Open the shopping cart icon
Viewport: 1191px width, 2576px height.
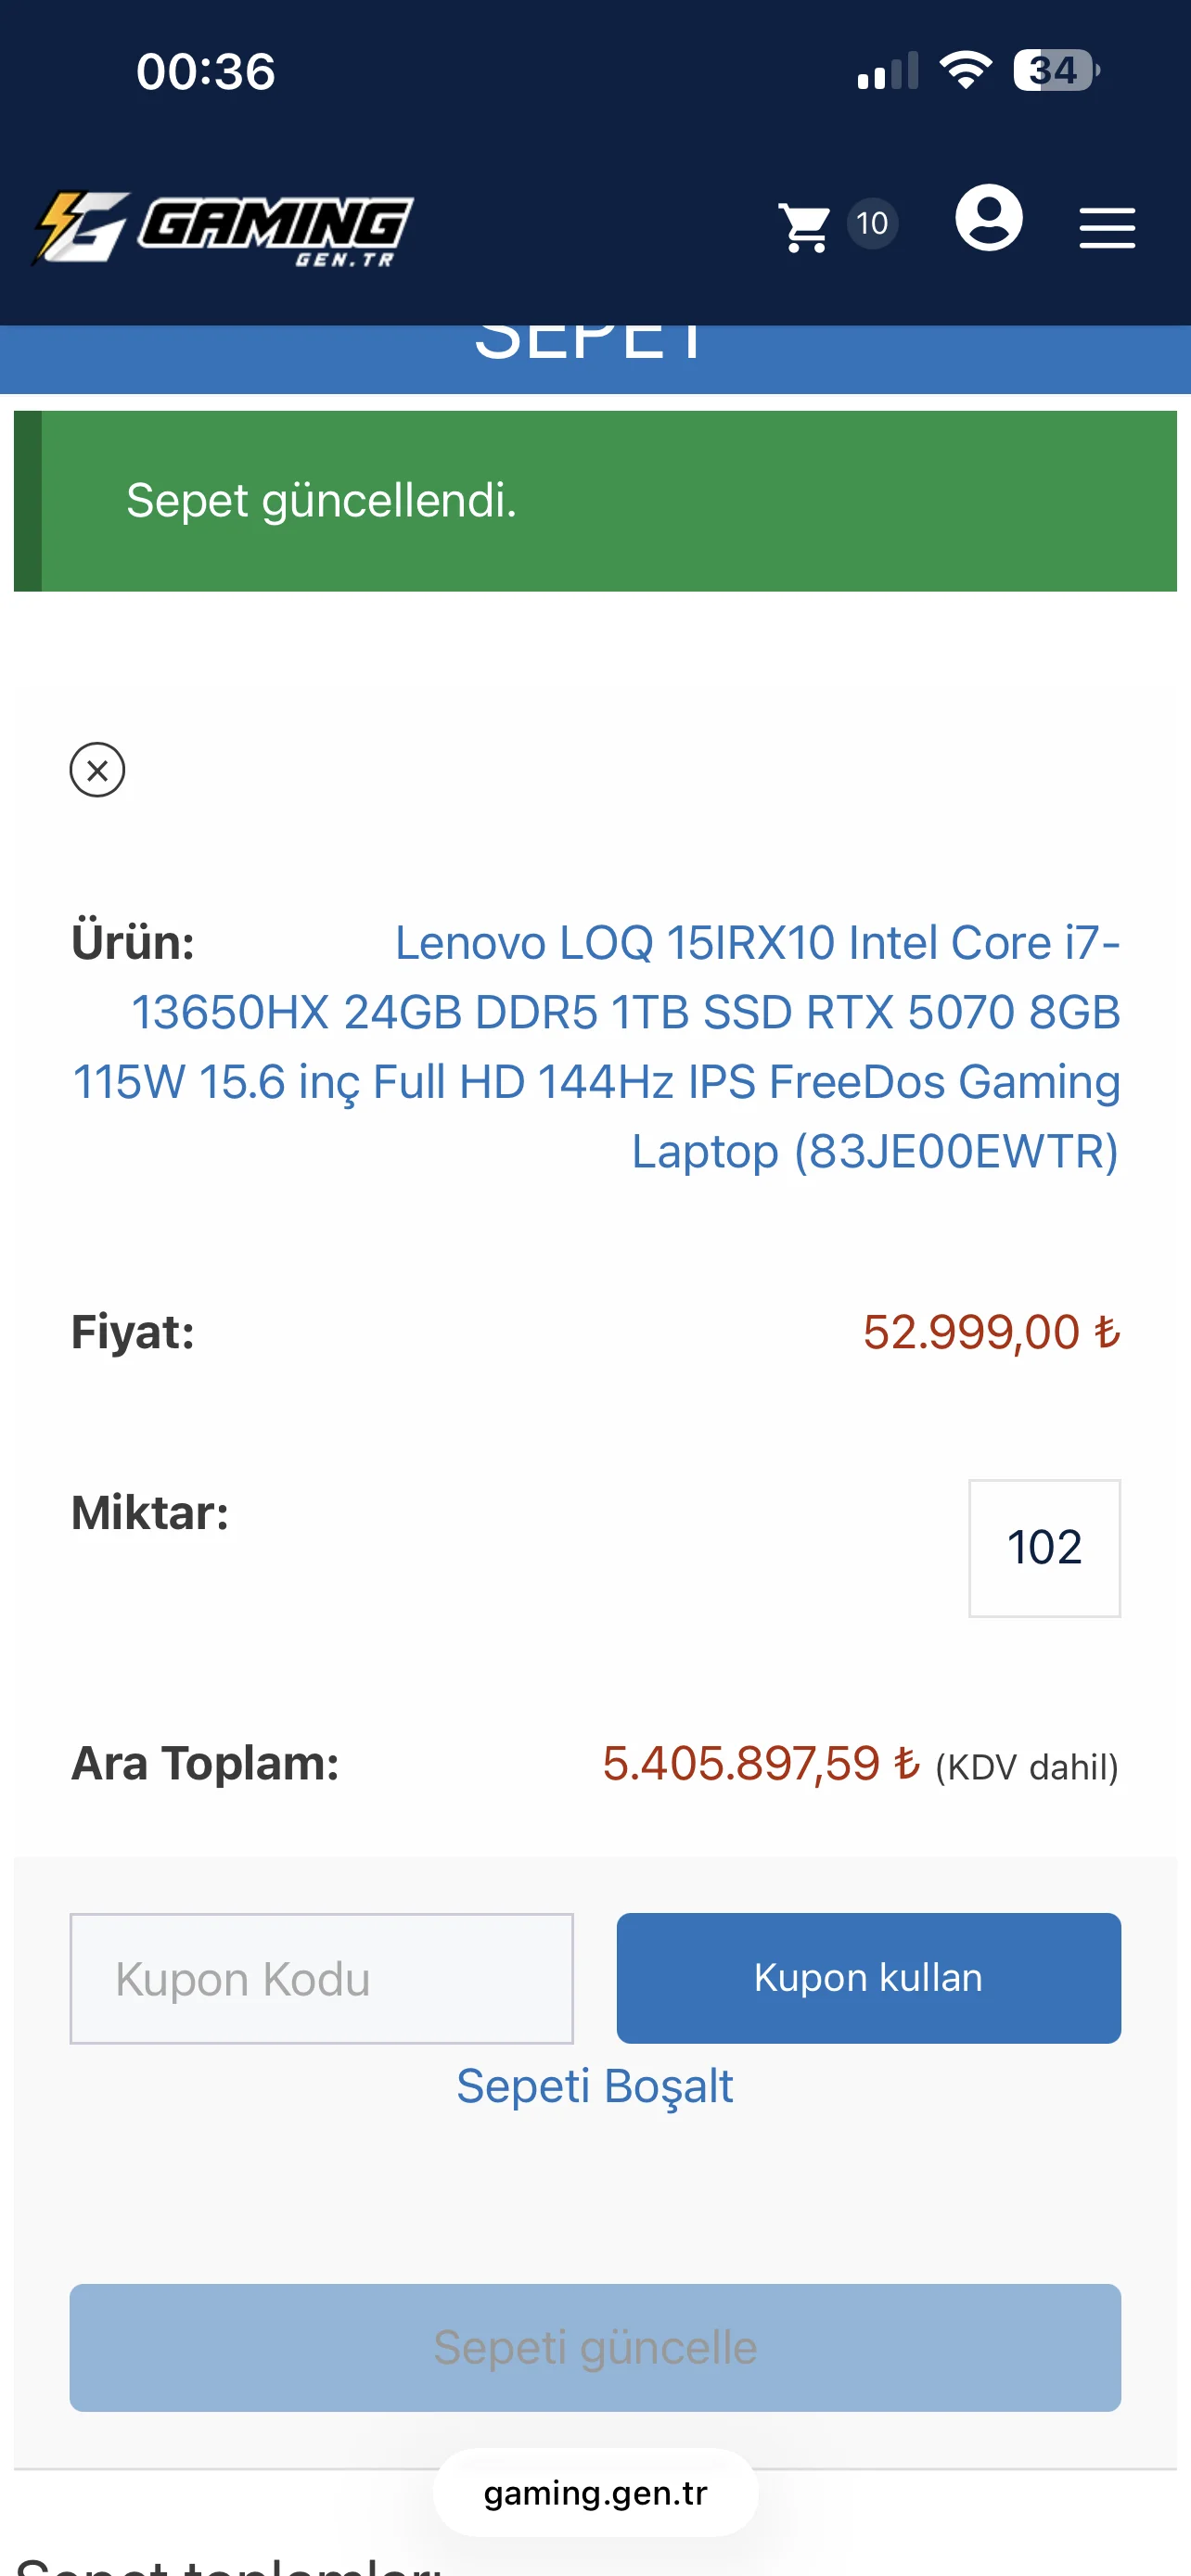coord(805,227)
